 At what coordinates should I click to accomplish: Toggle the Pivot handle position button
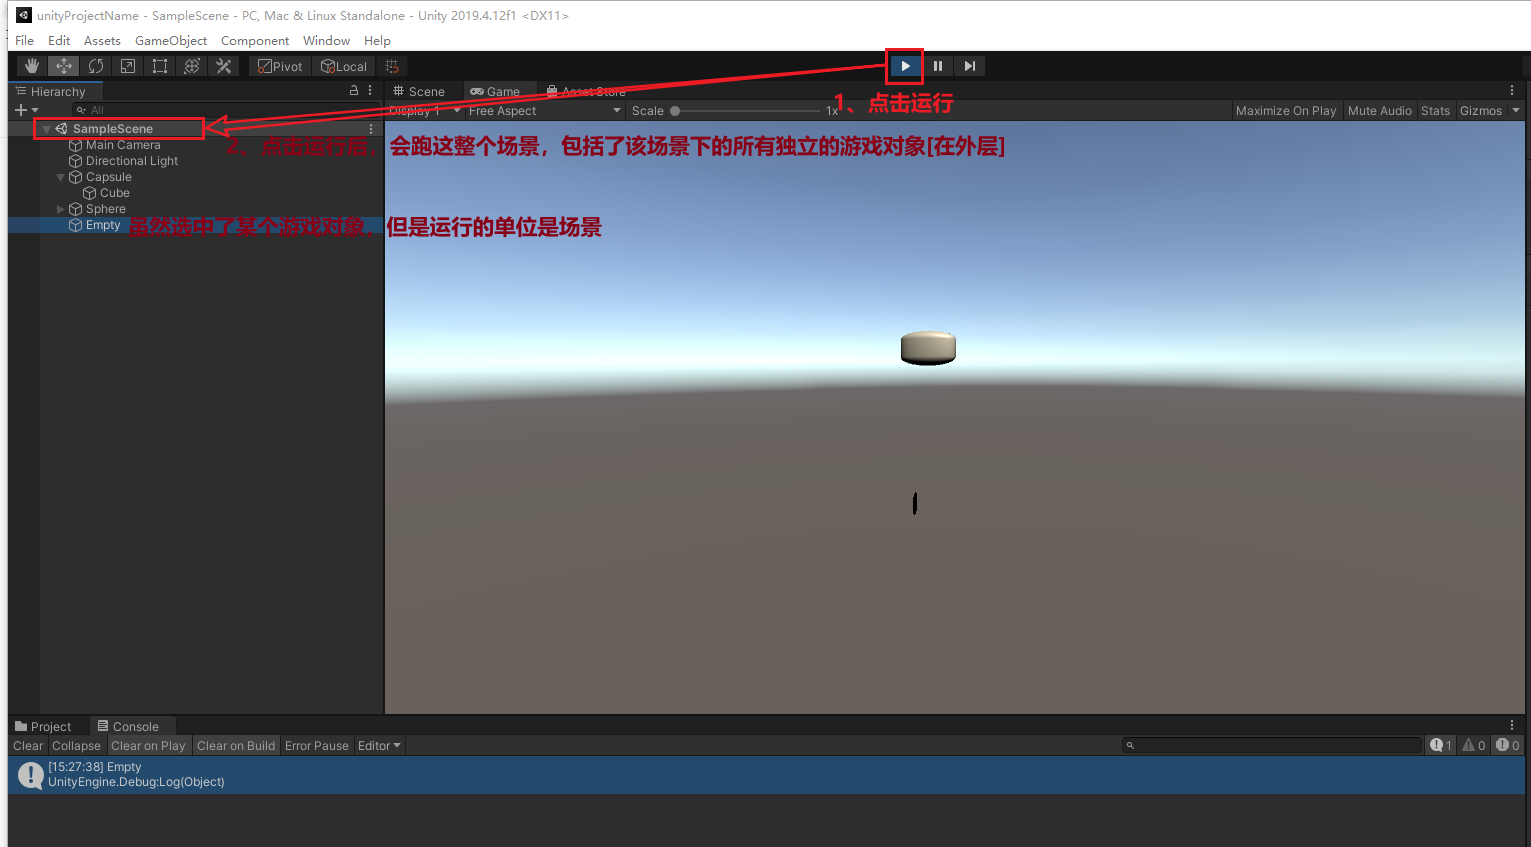pyautogui.click(x=280, y=66)
